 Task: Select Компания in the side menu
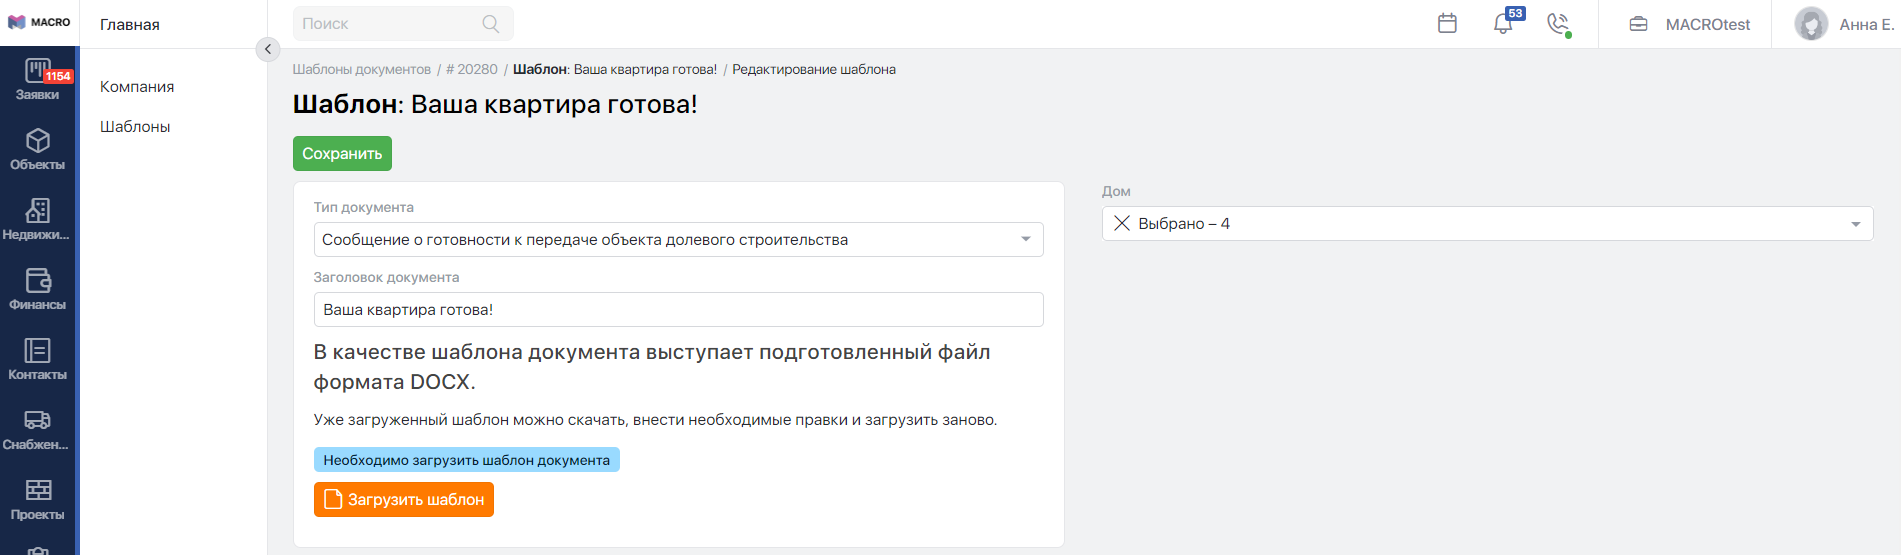(137, 87)
